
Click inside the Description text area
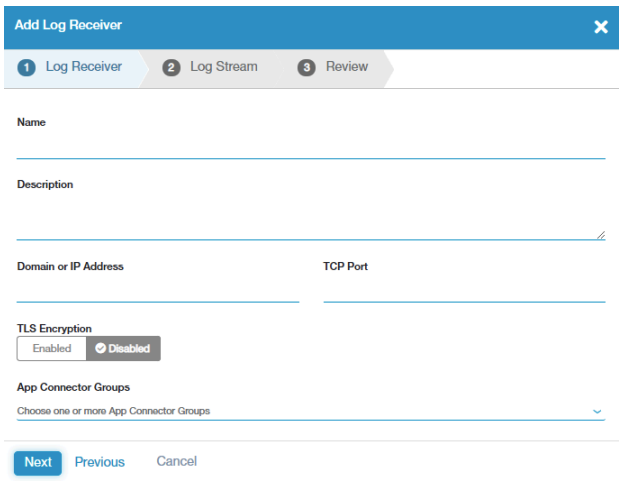310,218
